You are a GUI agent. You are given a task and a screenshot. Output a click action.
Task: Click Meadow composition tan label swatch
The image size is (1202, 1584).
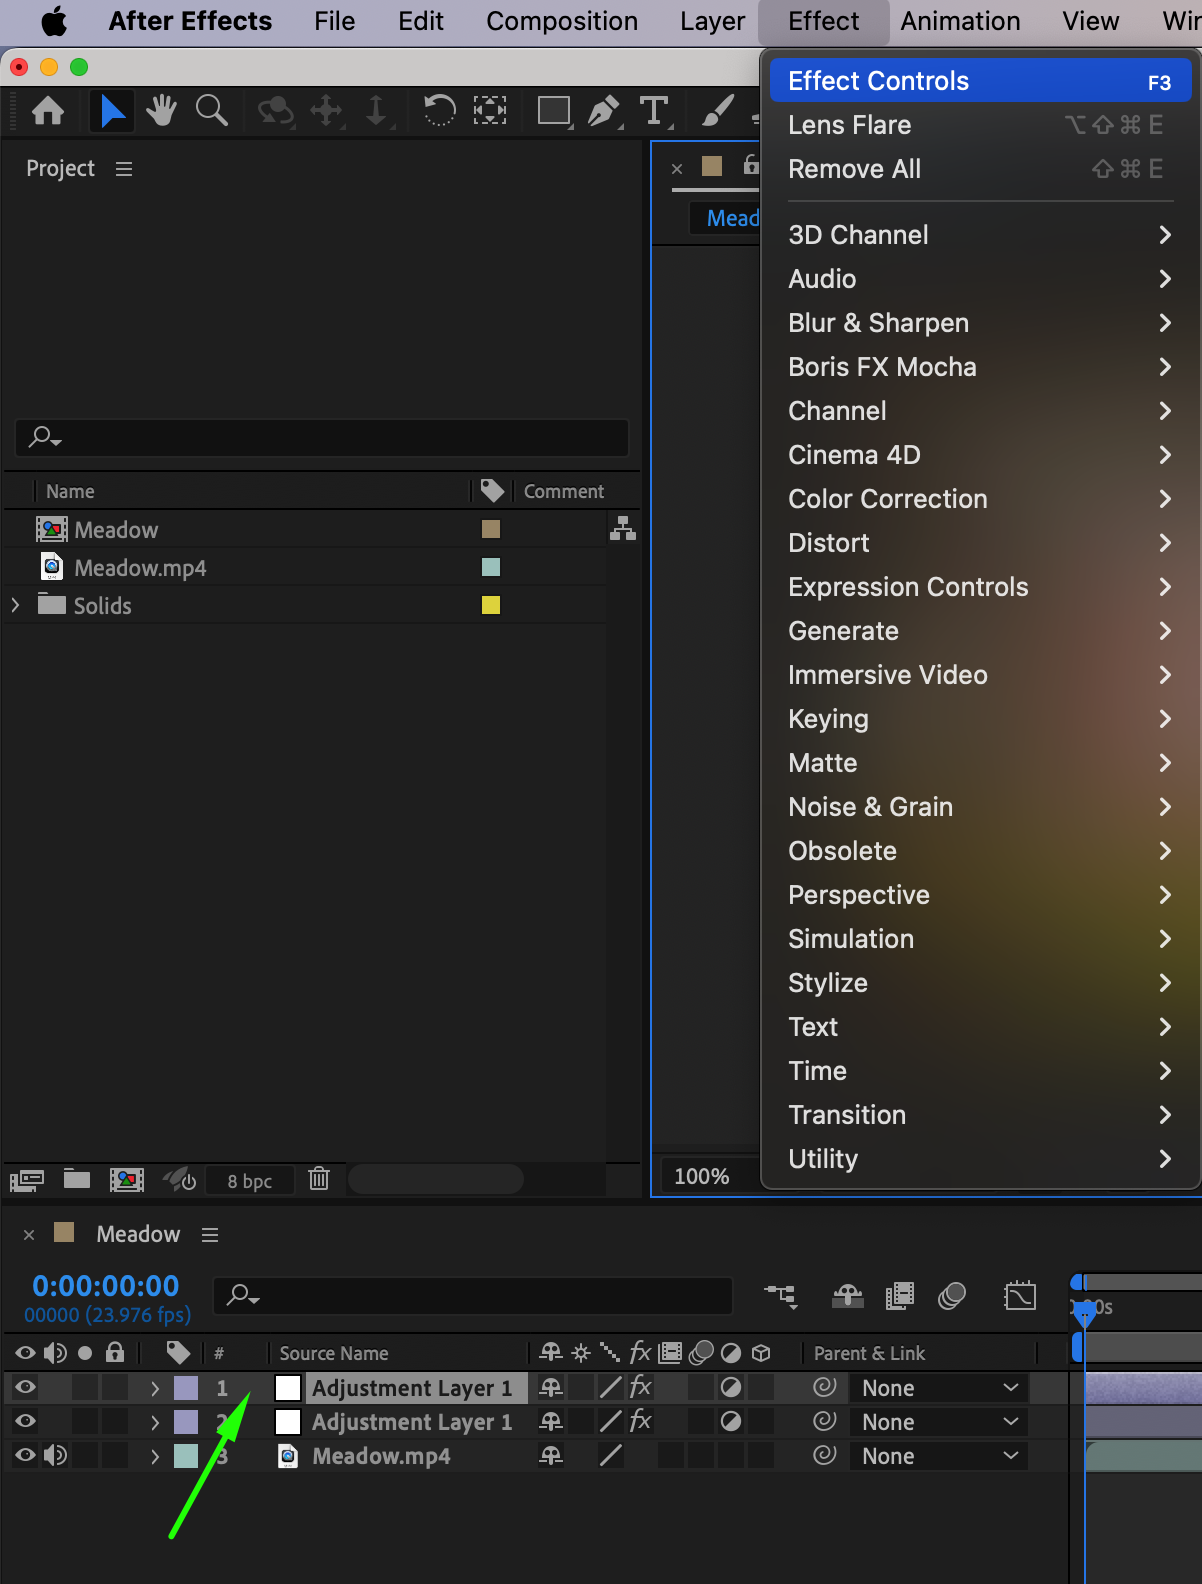(491, 529)
